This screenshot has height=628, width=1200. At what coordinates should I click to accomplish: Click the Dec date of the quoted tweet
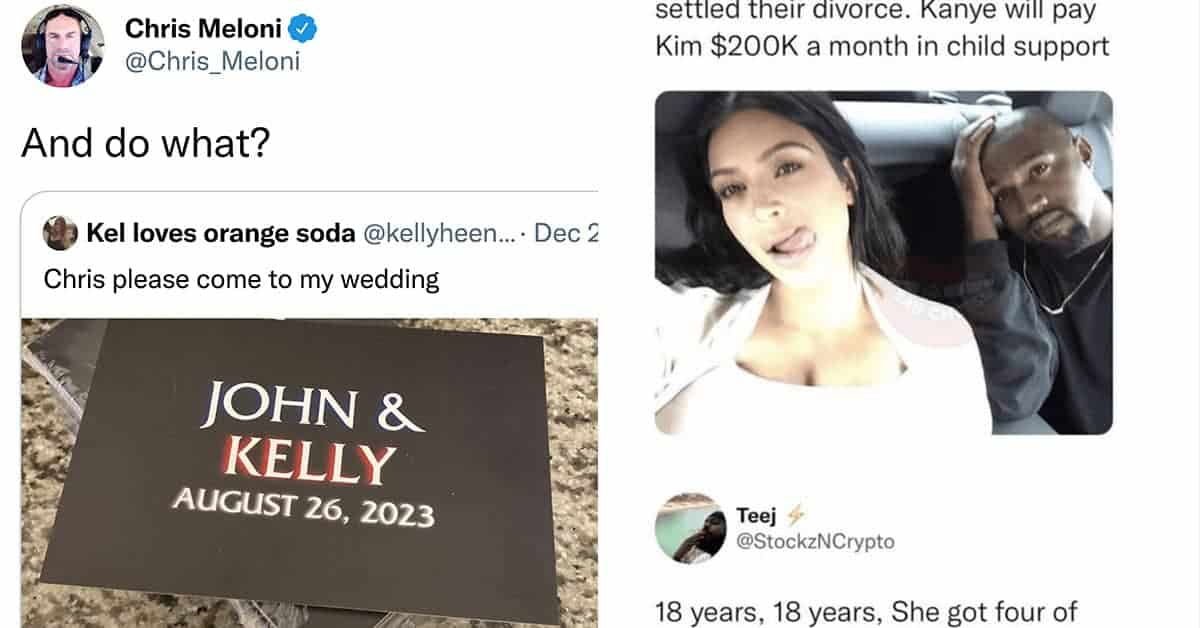(x=566, y=234)
